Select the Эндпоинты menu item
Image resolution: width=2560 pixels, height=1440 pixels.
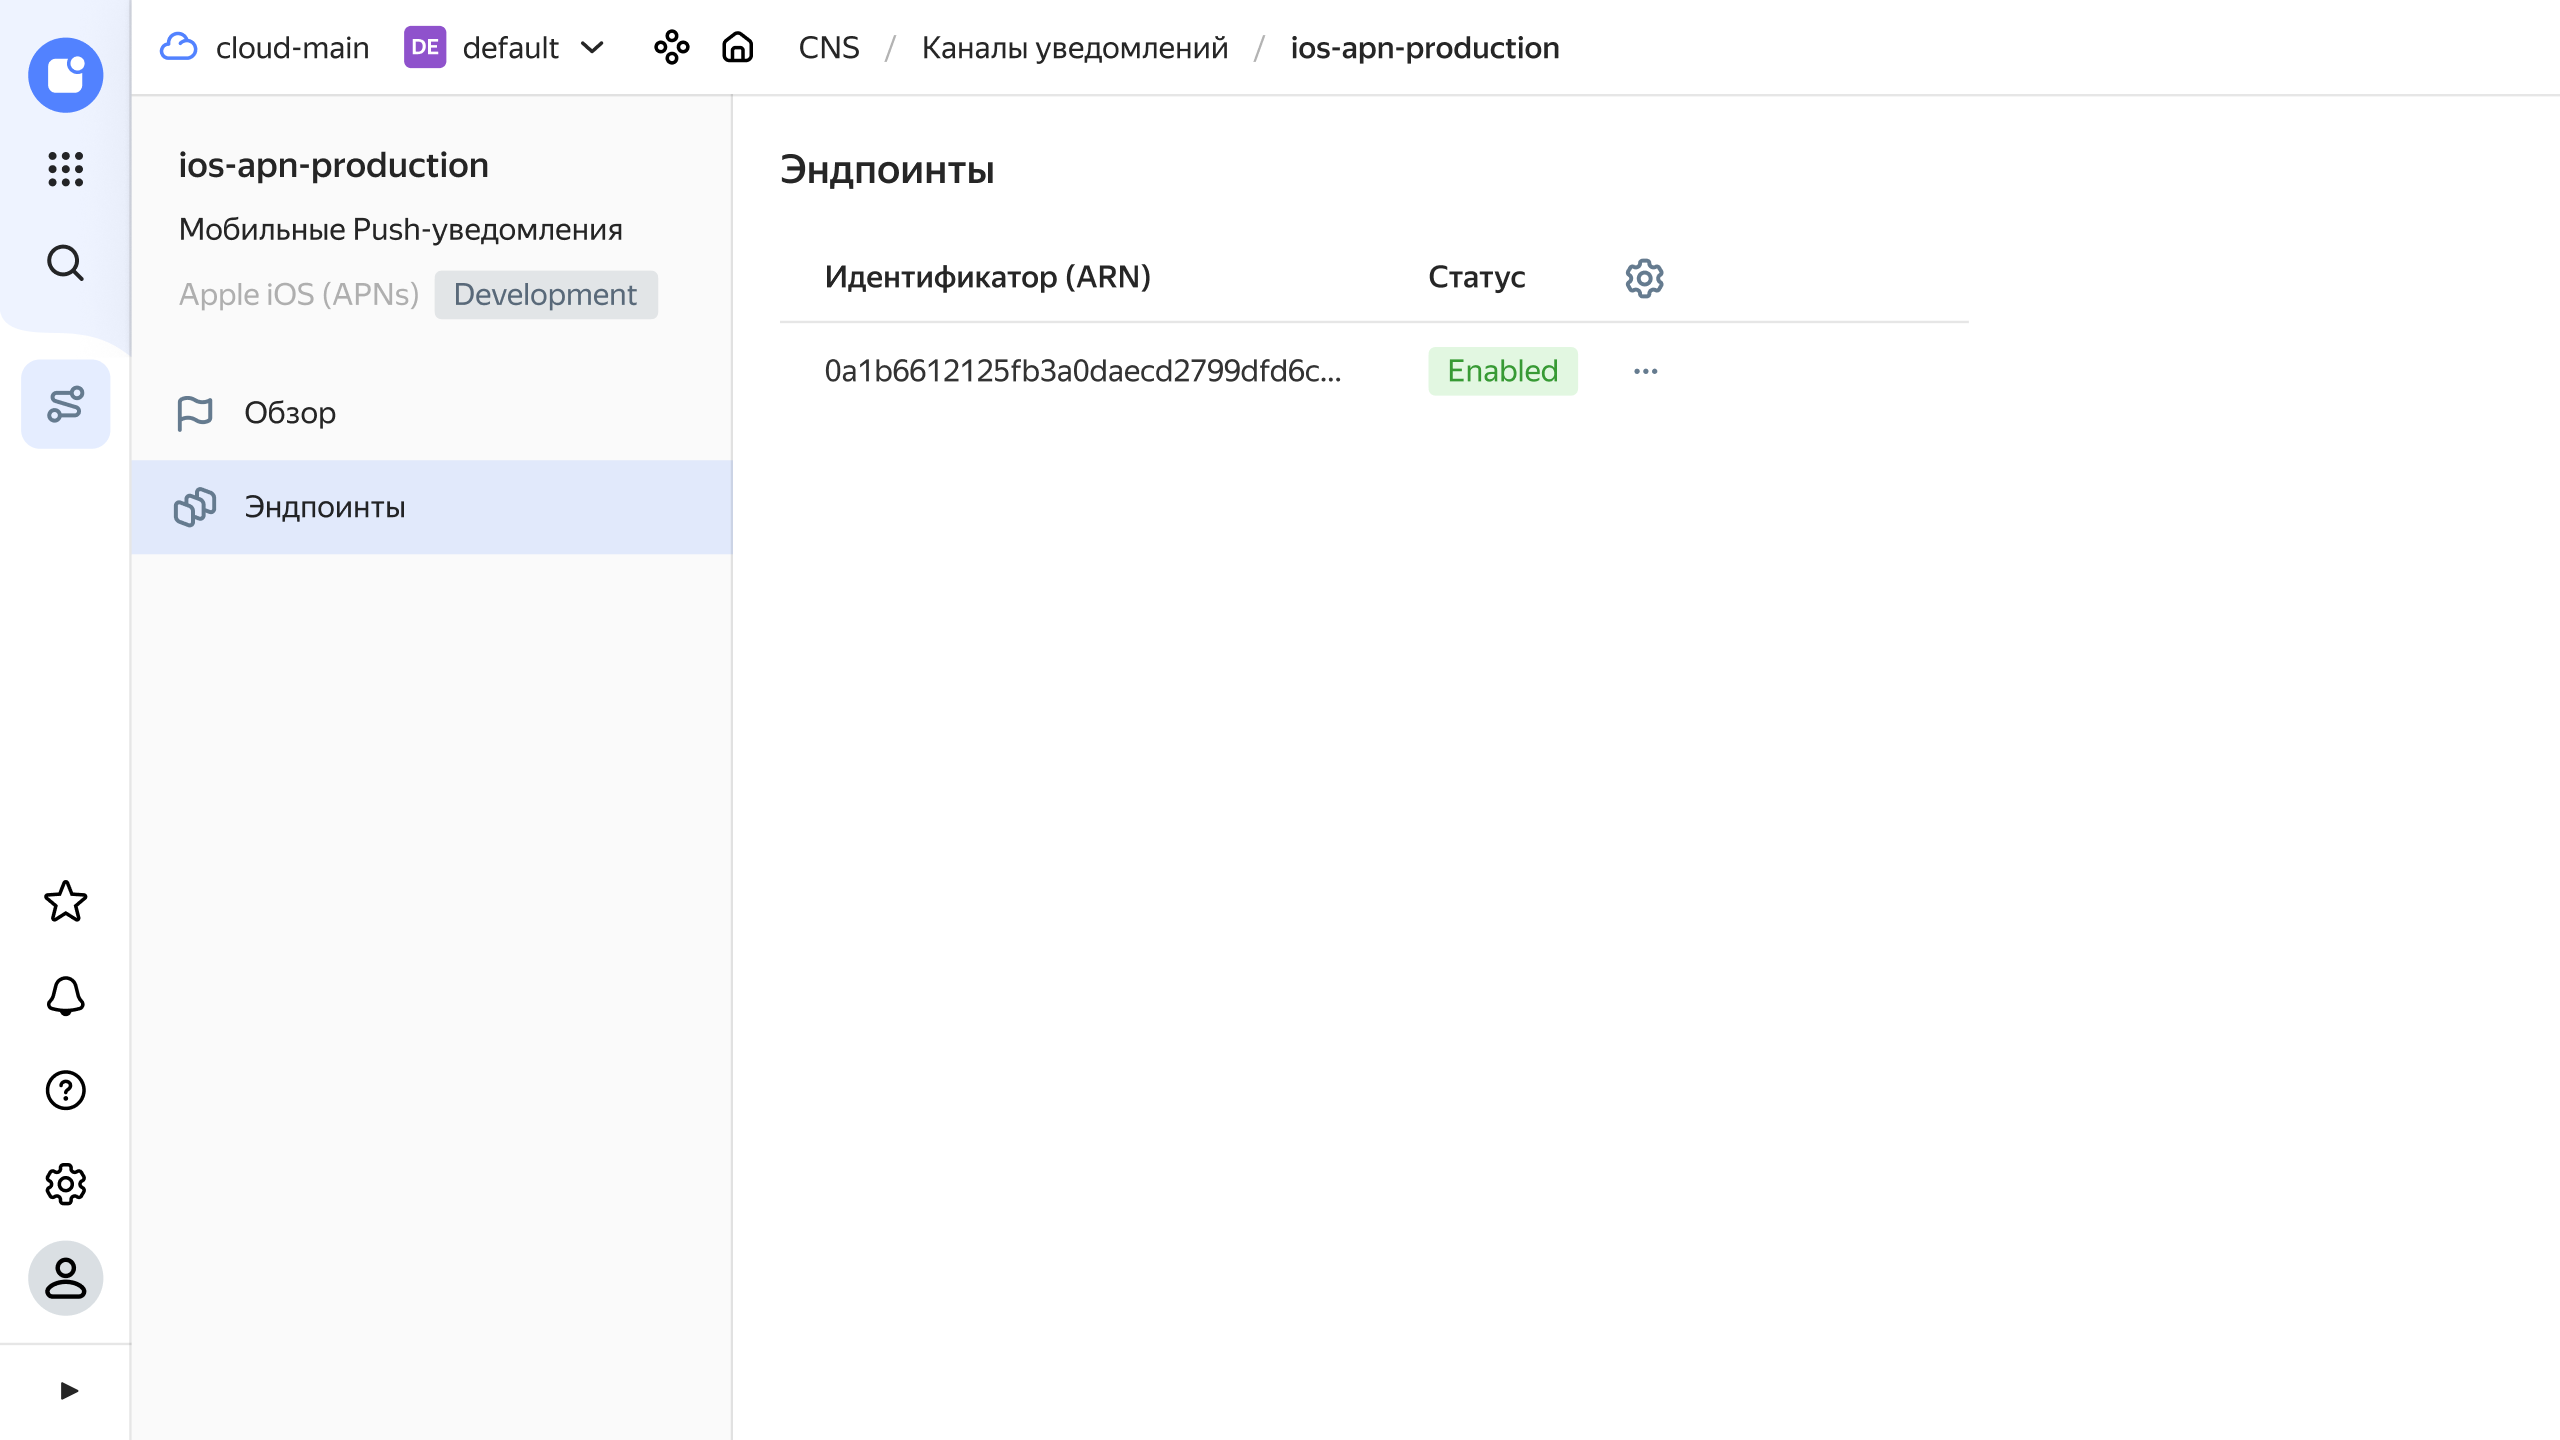pyautogui.click(x=432, y=507)
